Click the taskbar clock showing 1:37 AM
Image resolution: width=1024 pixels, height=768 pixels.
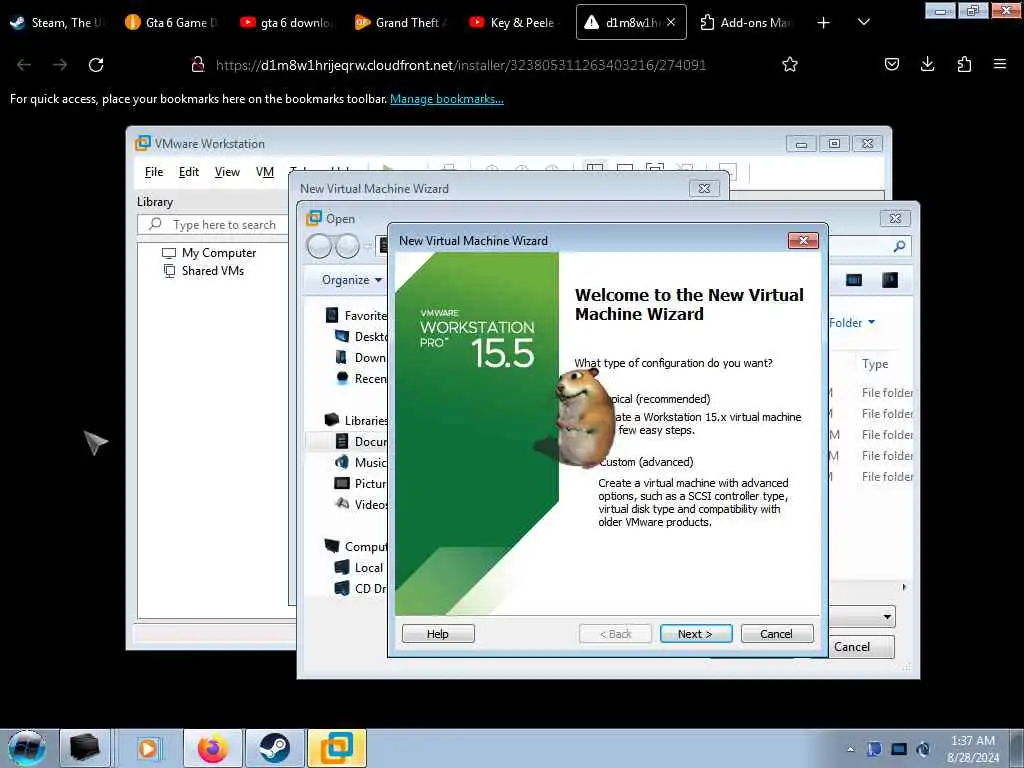pyautogui.click(x=972, y=749)
